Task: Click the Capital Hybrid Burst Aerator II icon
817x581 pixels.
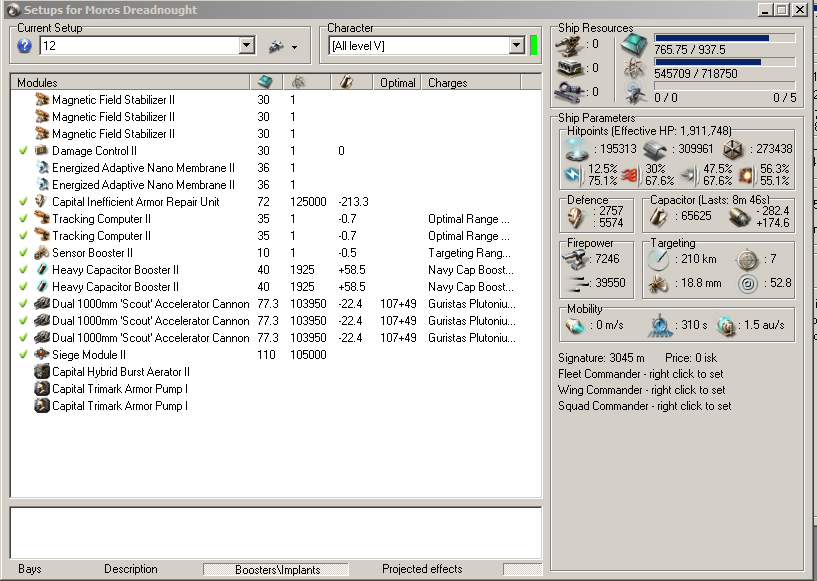Action: (x=42, y=372)
